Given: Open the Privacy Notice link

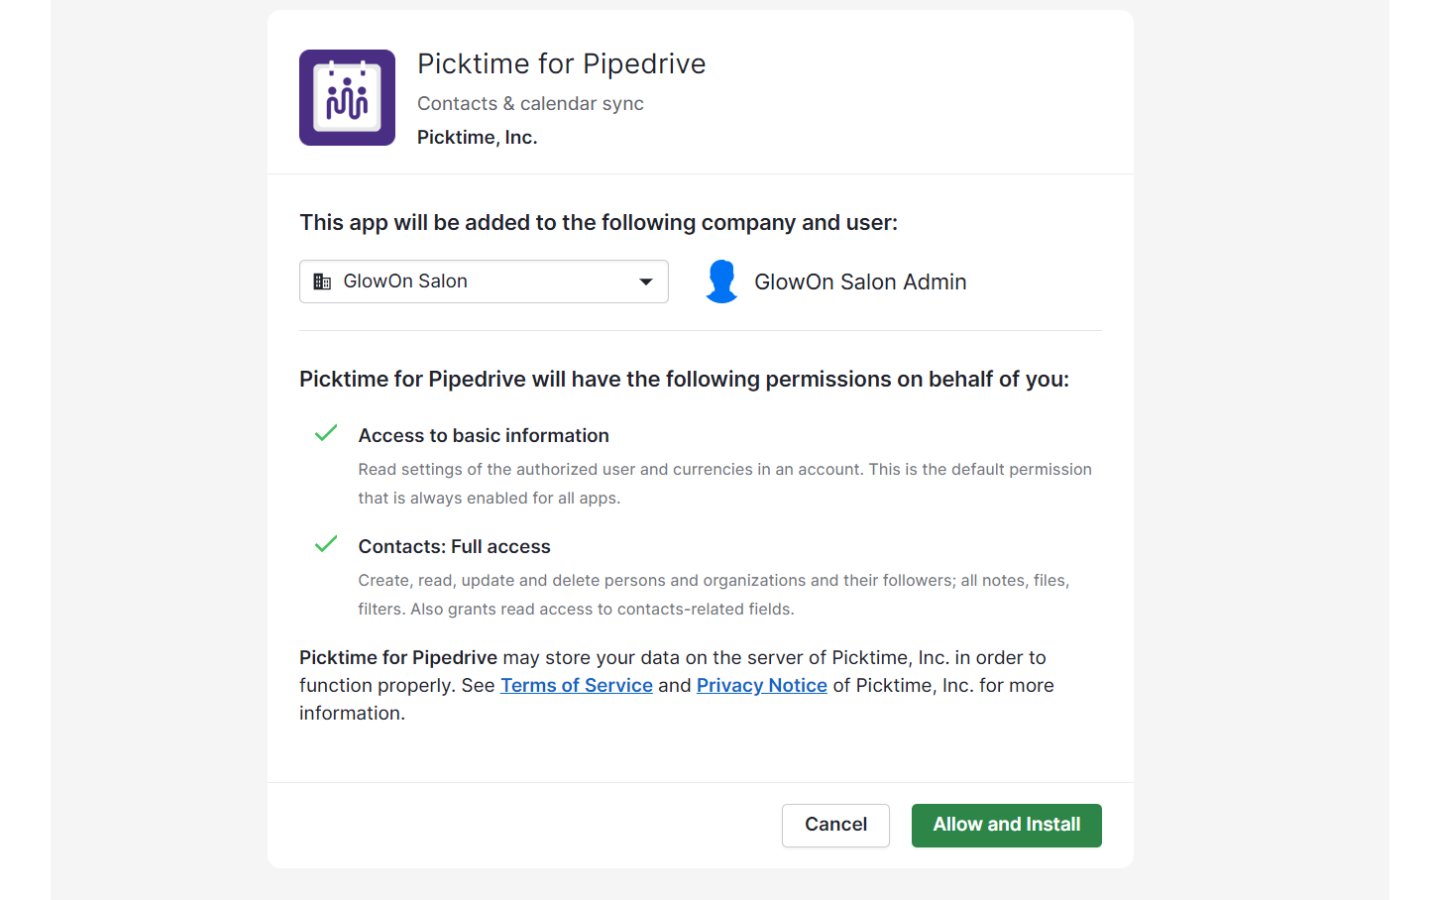Looking at the screenshot, I should point(762,685).
